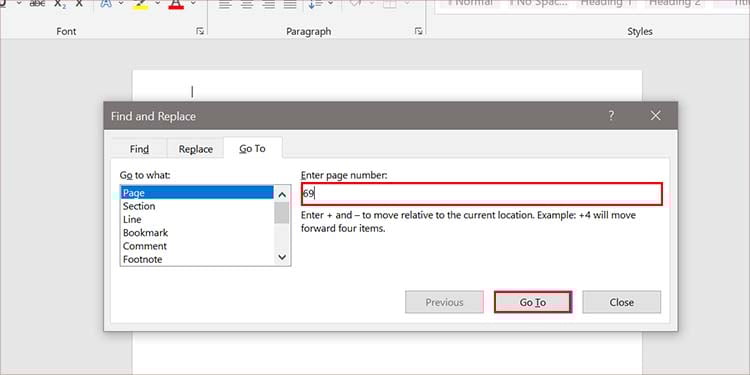Expand the font color dropdown arrow
Image resolution: width=750 pixels, height=375 pixels.
point(193,3)
